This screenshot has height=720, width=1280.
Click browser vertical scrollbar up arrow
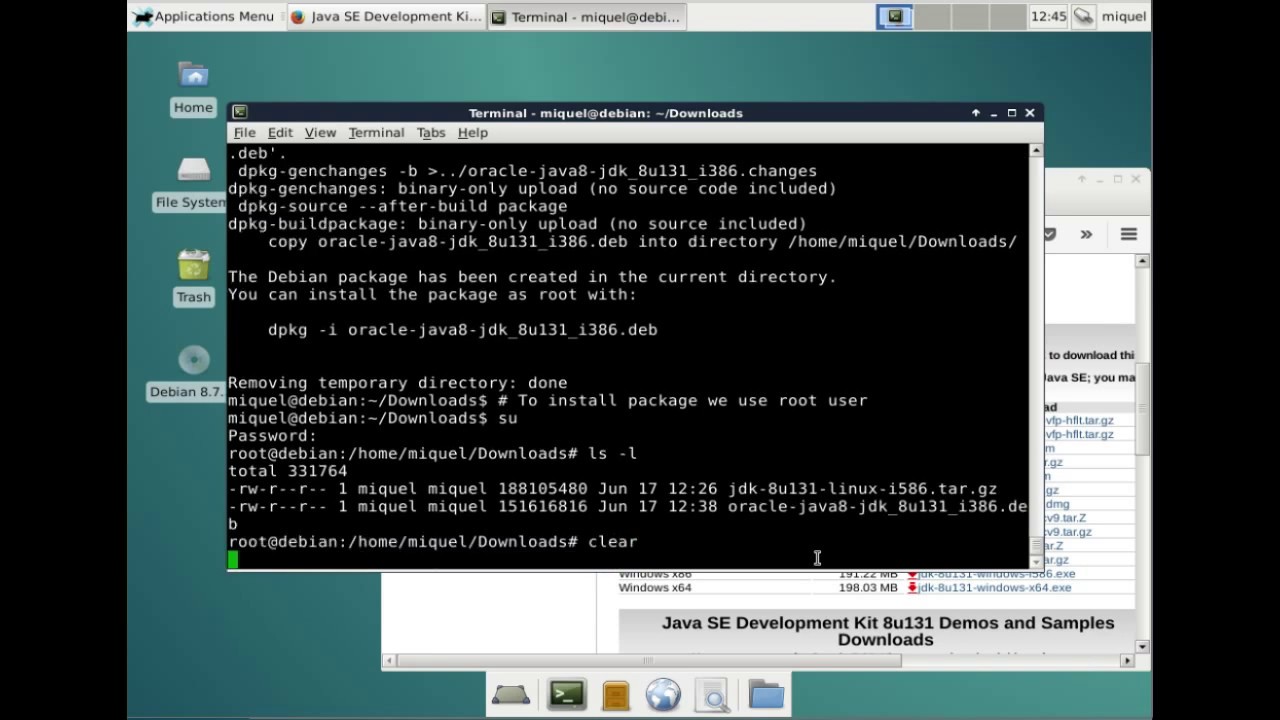click(1142, 261)
